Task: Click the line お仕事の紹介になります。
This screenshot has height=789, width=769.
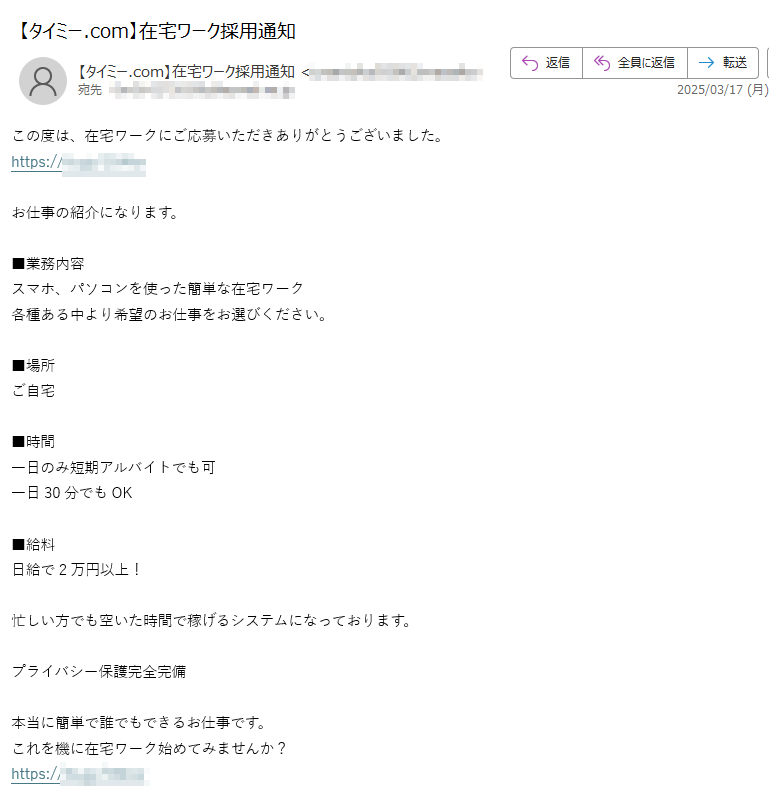Action: pos(96,212)
